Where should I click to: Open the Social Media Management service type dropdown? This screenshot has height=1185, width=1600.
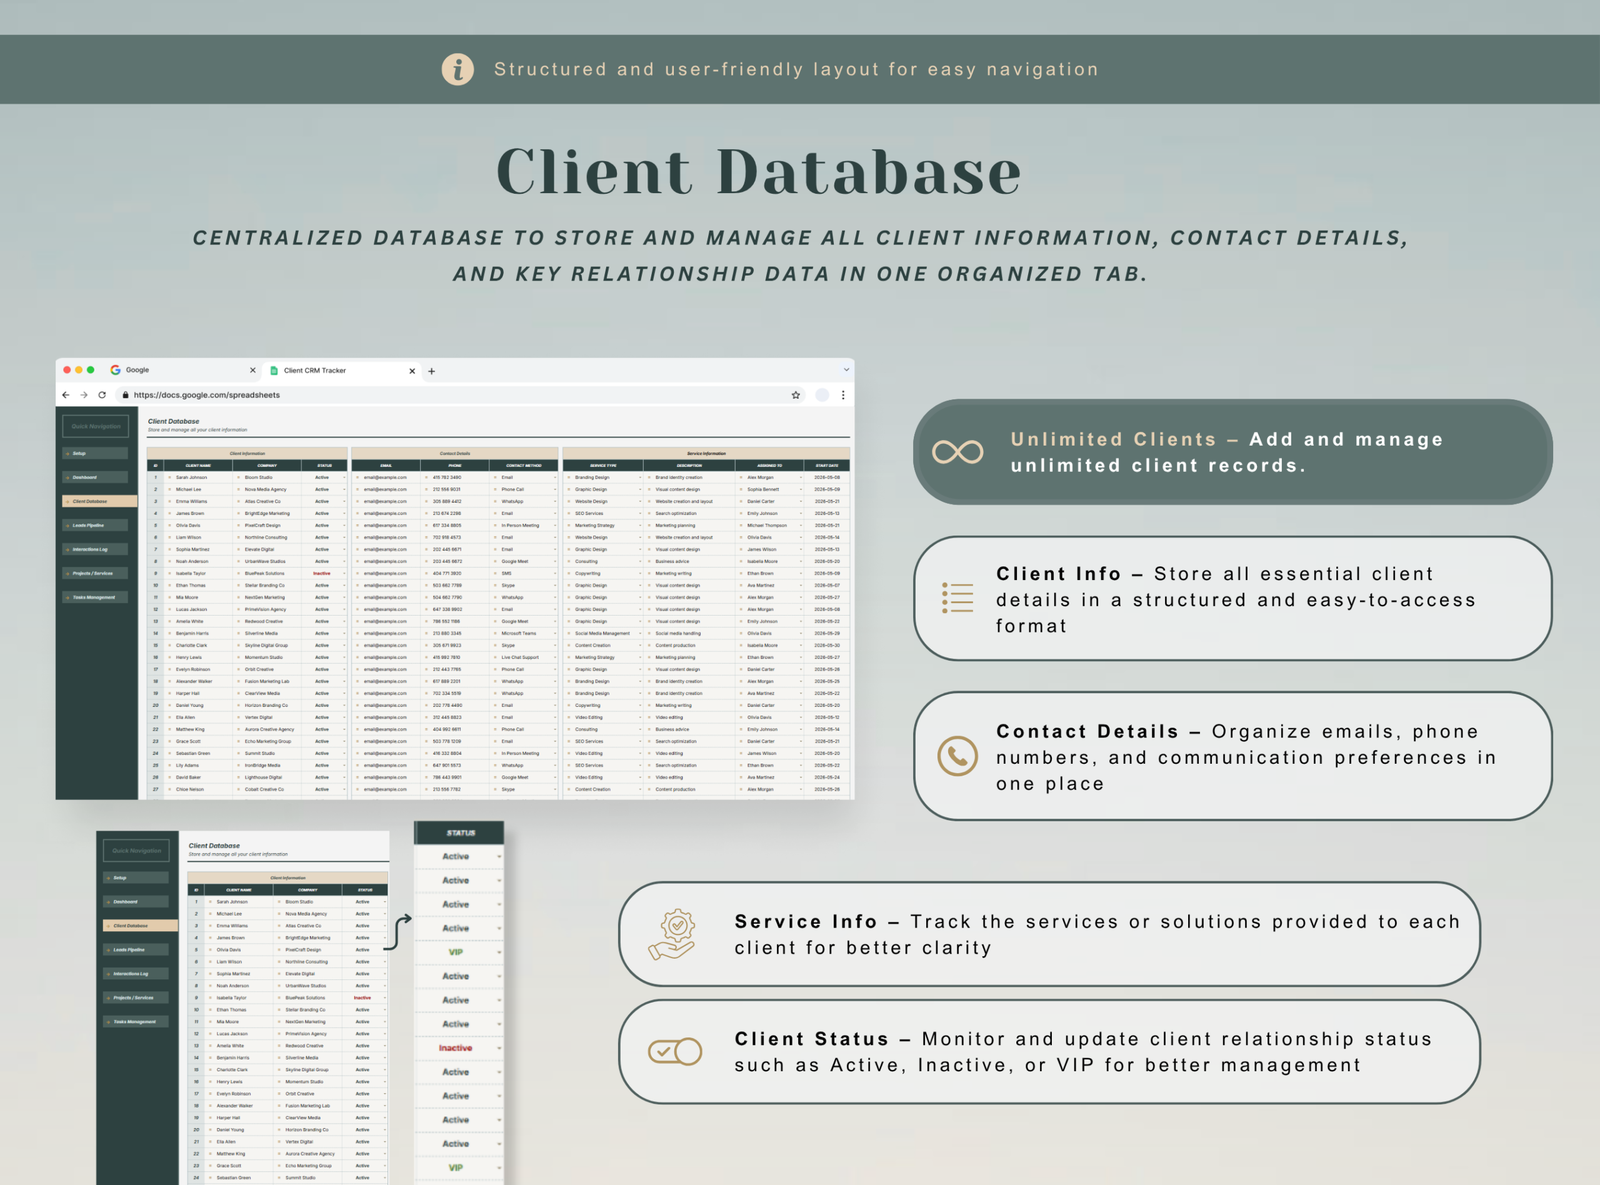(x=640, y=634)
